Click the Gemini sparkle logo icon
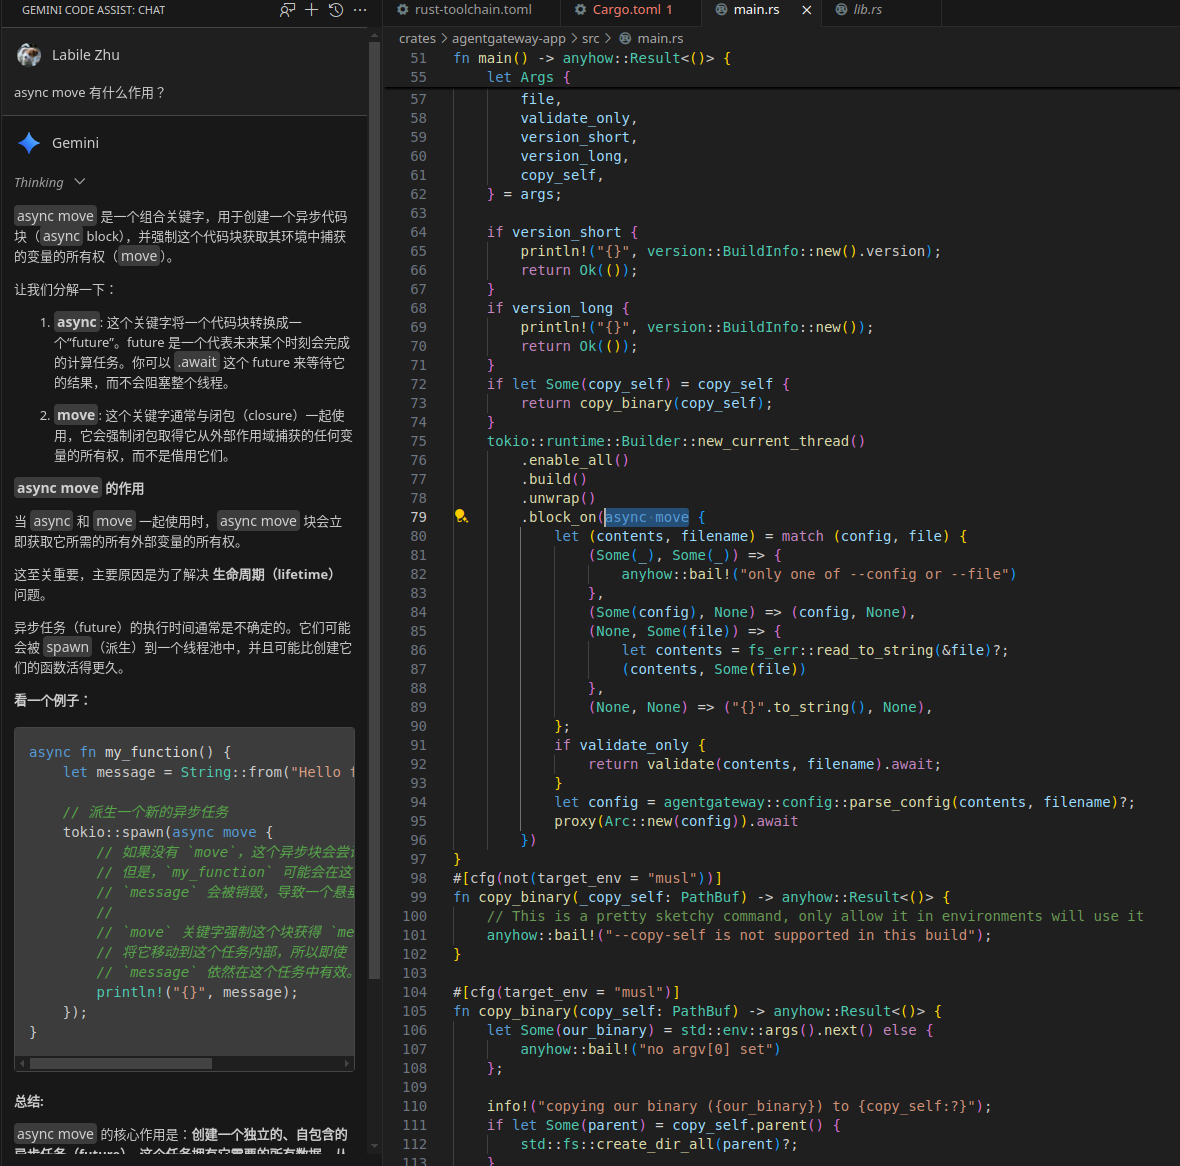 (x=29, y=143)
